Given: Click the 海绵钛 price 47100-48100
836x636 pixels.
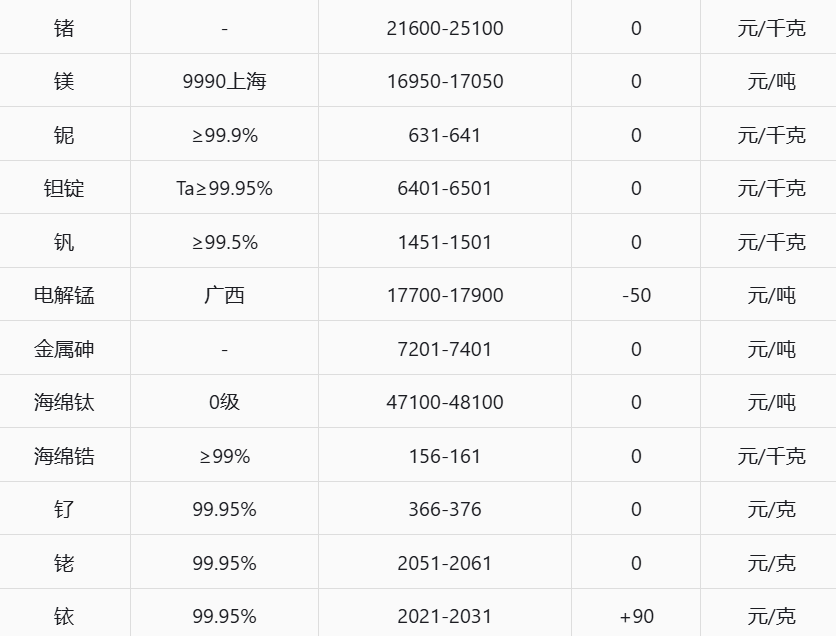Looking at the screenshot, I should coord(445,402).
